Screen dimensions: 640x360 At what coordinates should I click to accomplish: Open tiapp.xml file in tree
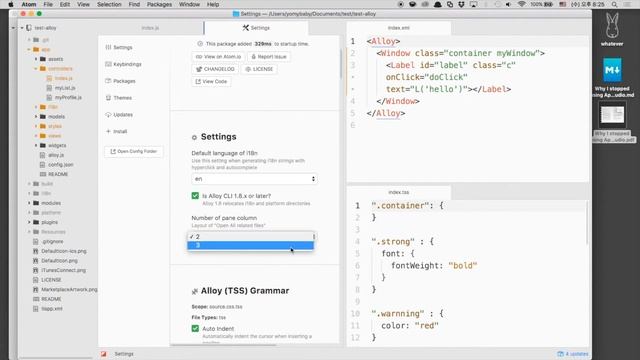pyautogui.click(x=52, y=309)
